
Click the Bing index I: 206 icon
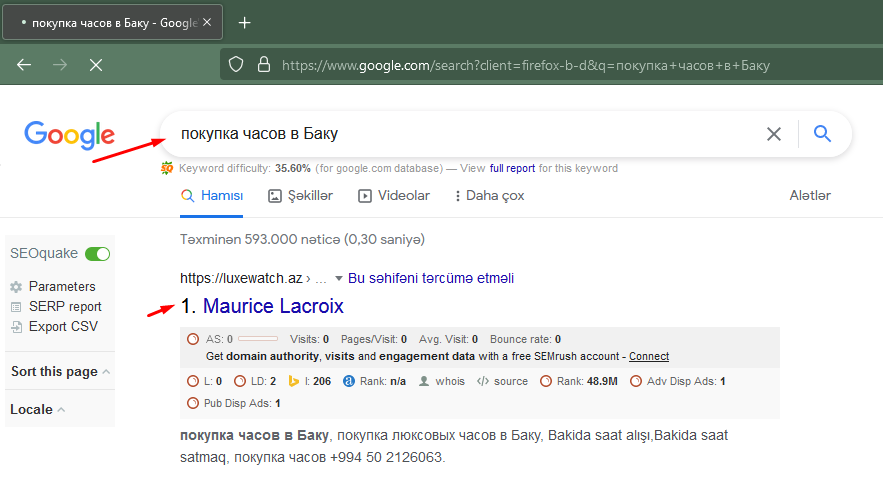[293, 381]
